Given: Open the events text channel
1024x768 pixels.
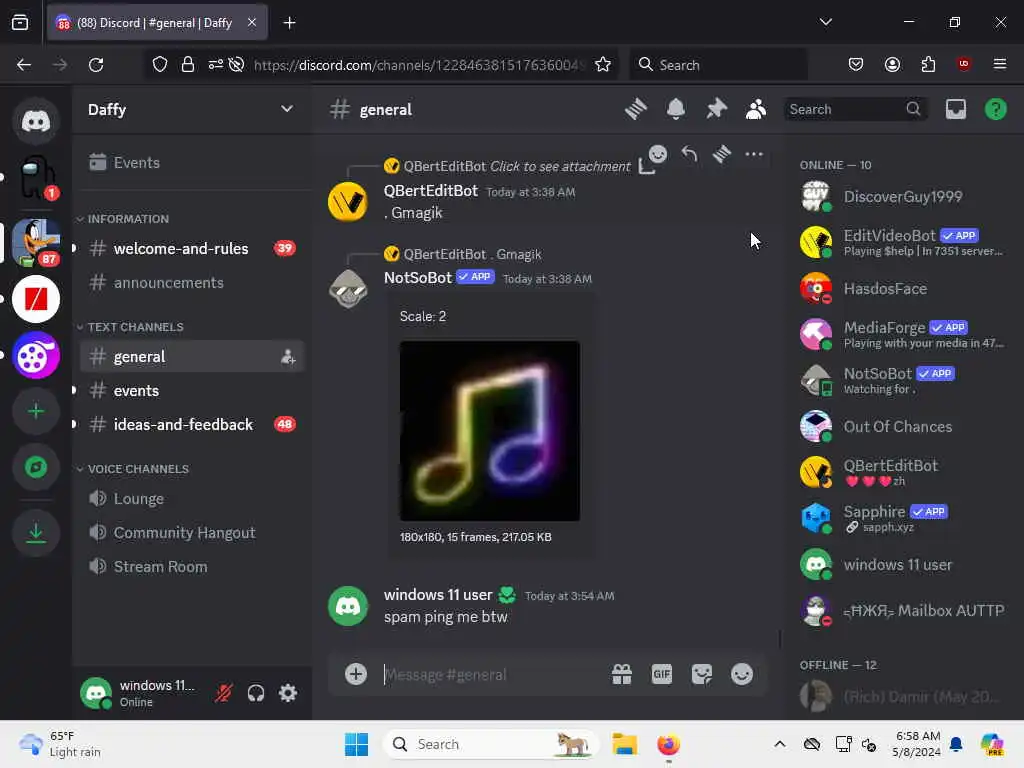Looking at the screenshot, I should coord(191,391).
